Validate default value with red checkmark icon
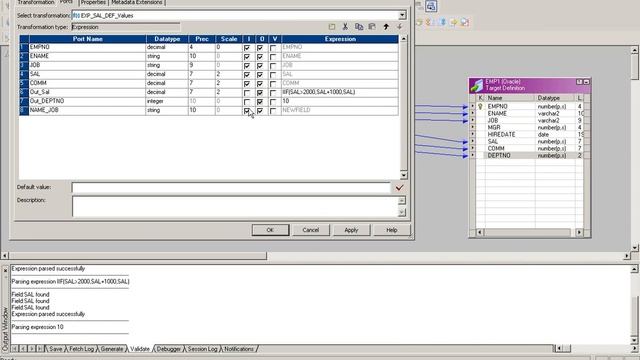This screenshot has width=640, height=360. point(399,188)
